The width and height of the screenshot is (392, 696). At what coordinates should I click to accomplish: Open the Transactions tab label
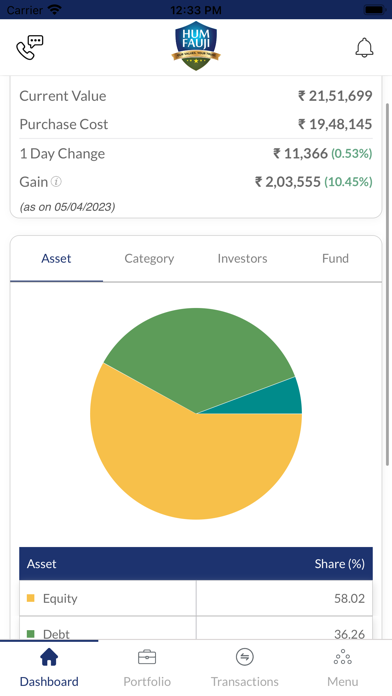[245, 681]
